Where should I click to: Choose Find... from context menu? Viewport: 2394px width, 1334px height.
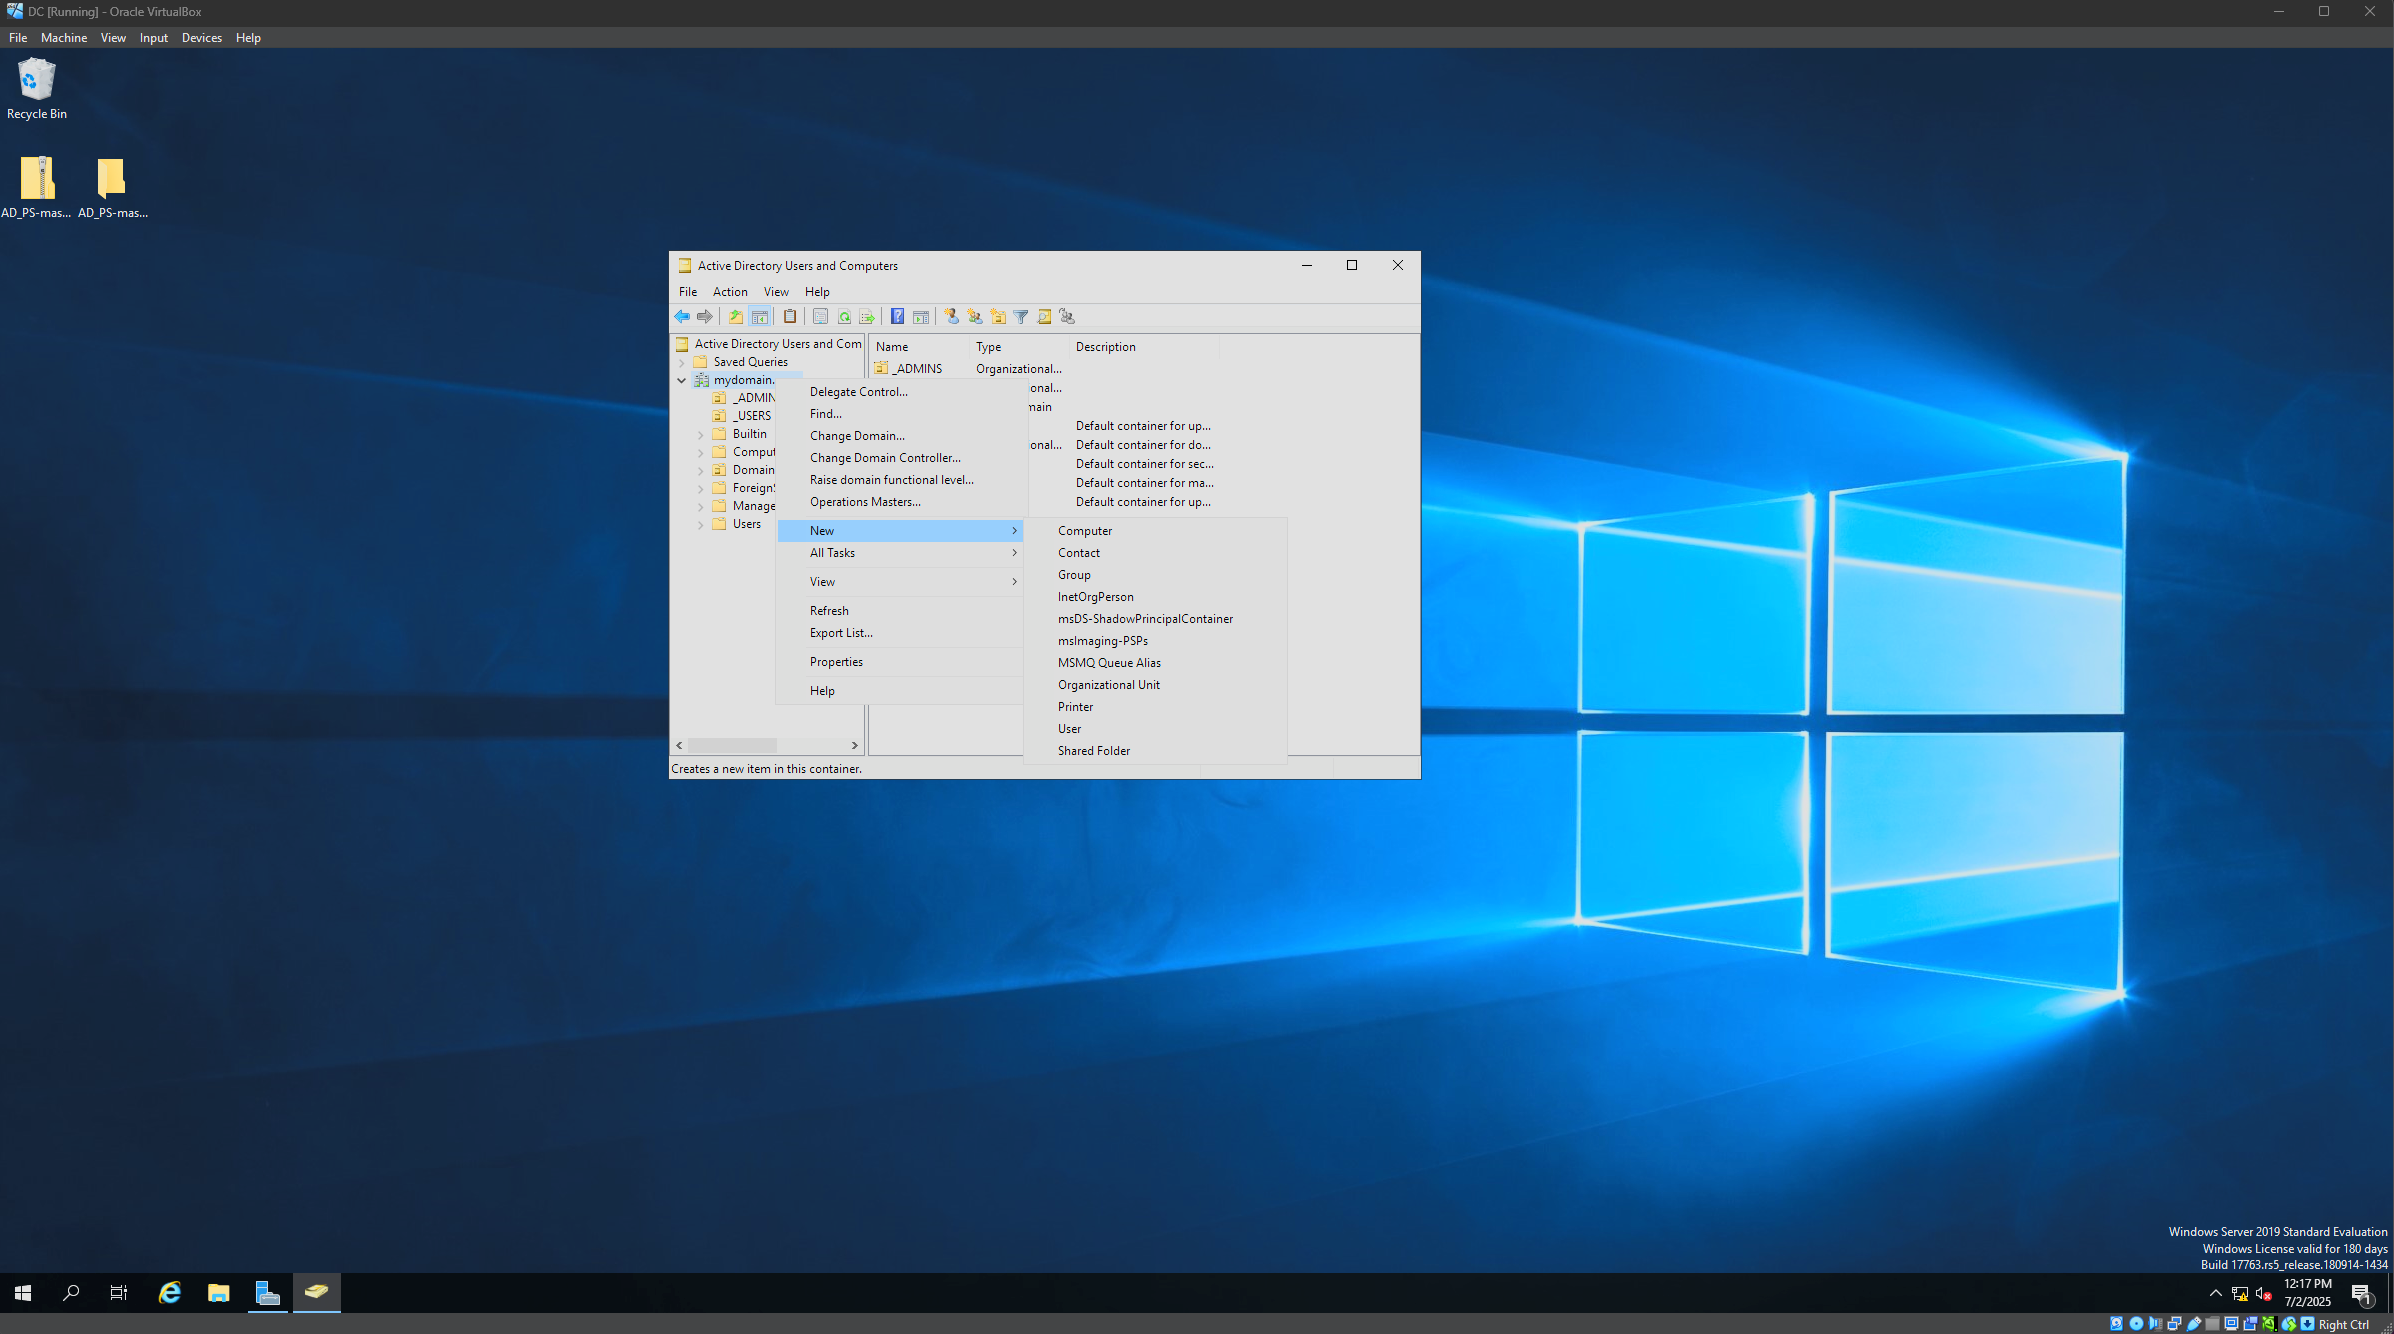point(900,414)
